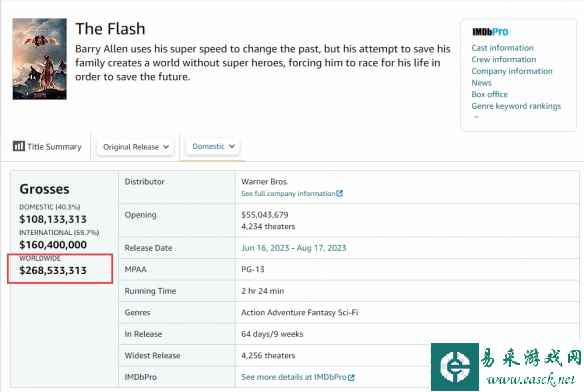Screen dimensions: 584x392
Task: Click the PG-13 MPAA value
Action: [x=253, y=269]
